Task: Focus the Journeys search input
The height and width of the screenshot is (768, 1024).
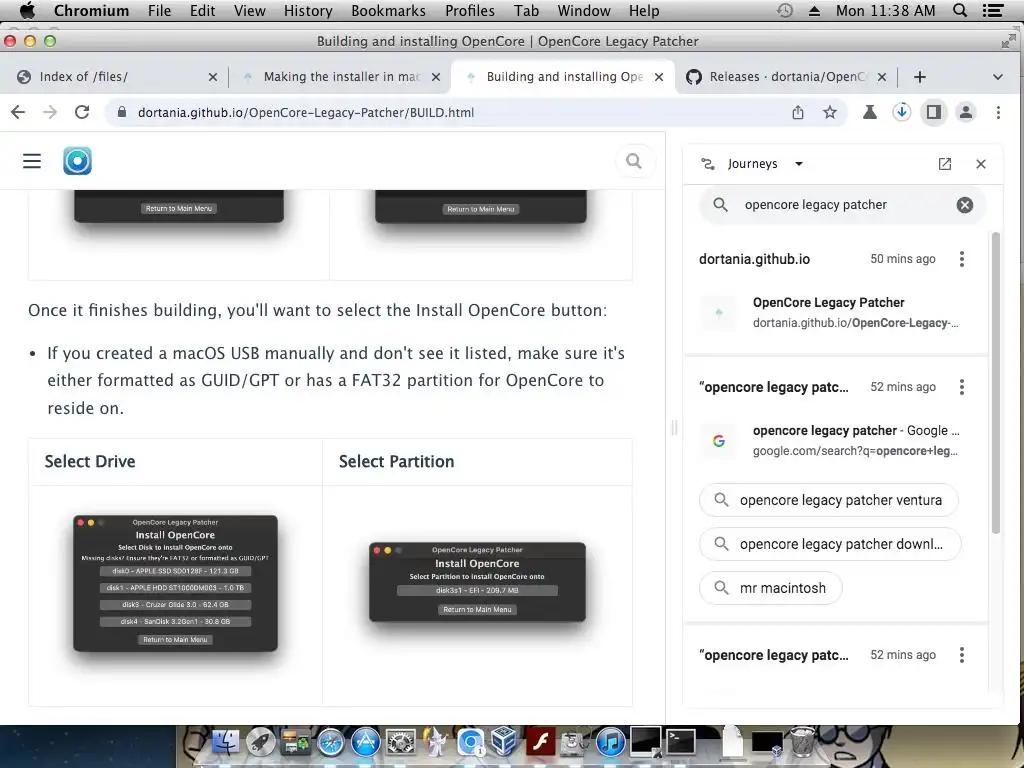Action: pos(842,205)
